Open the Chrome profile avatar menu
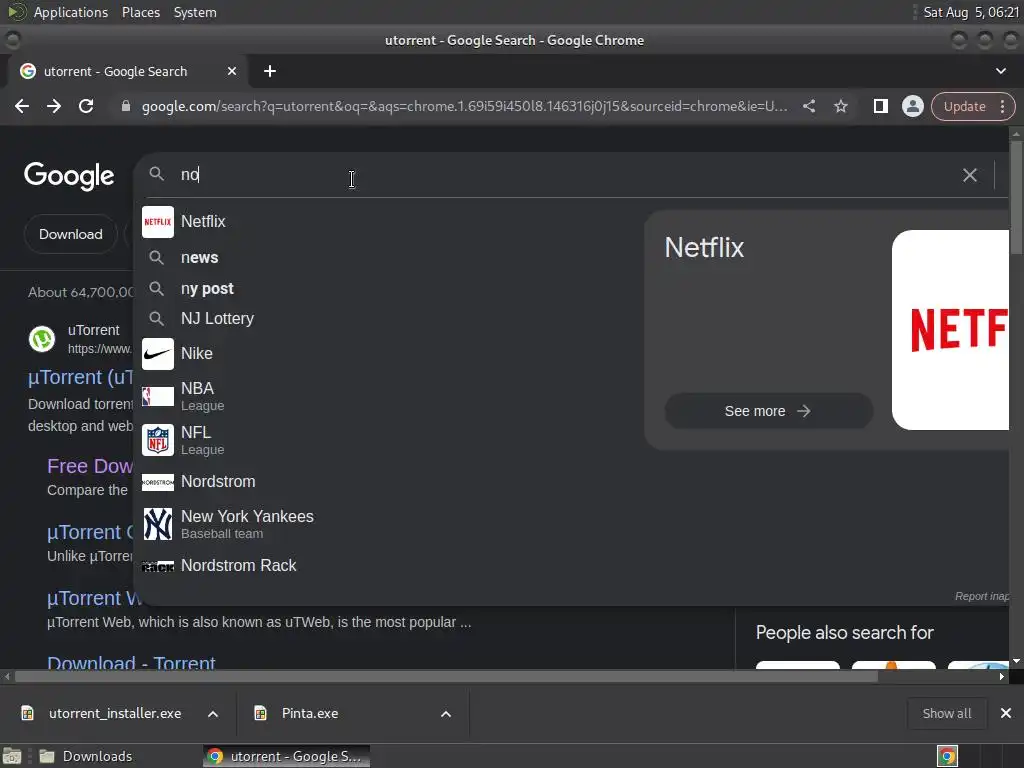Viewport: 1024px width, 768px height. click(x=912, y=106)
